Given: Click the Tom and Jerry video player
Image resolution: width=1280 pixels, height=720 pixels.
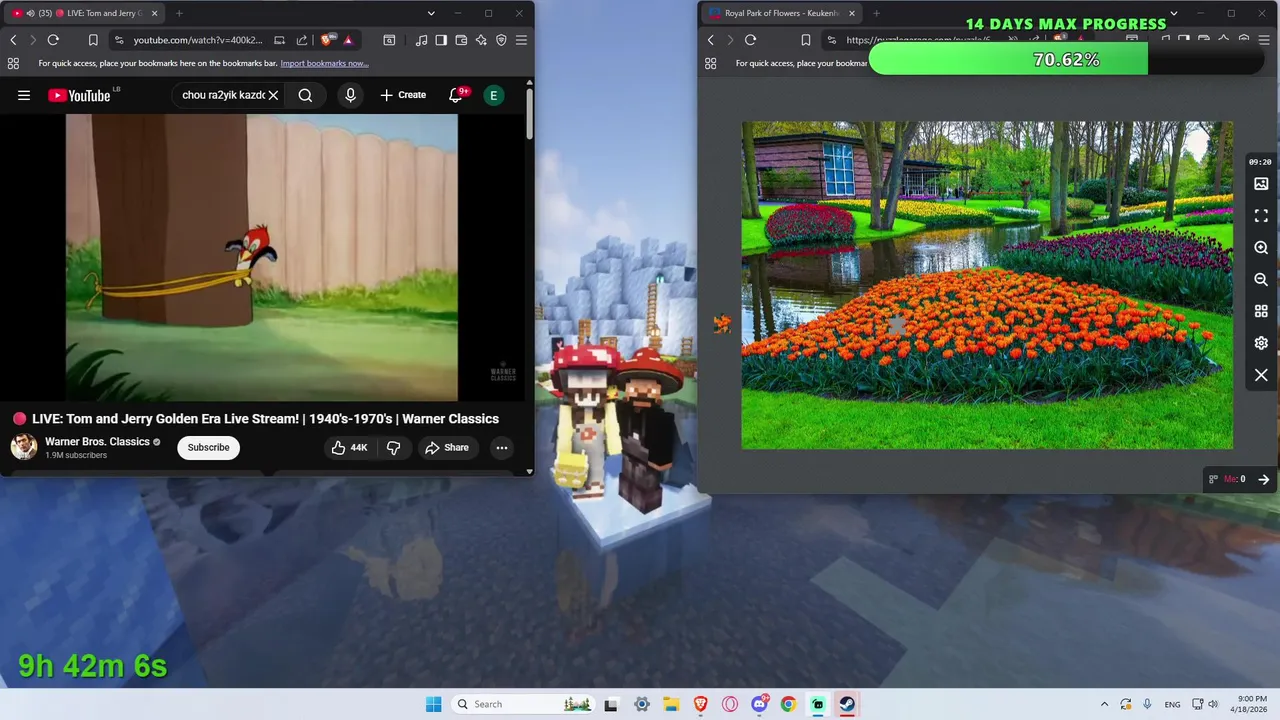Looking at the screenshot, I should [x=262, y=257].
